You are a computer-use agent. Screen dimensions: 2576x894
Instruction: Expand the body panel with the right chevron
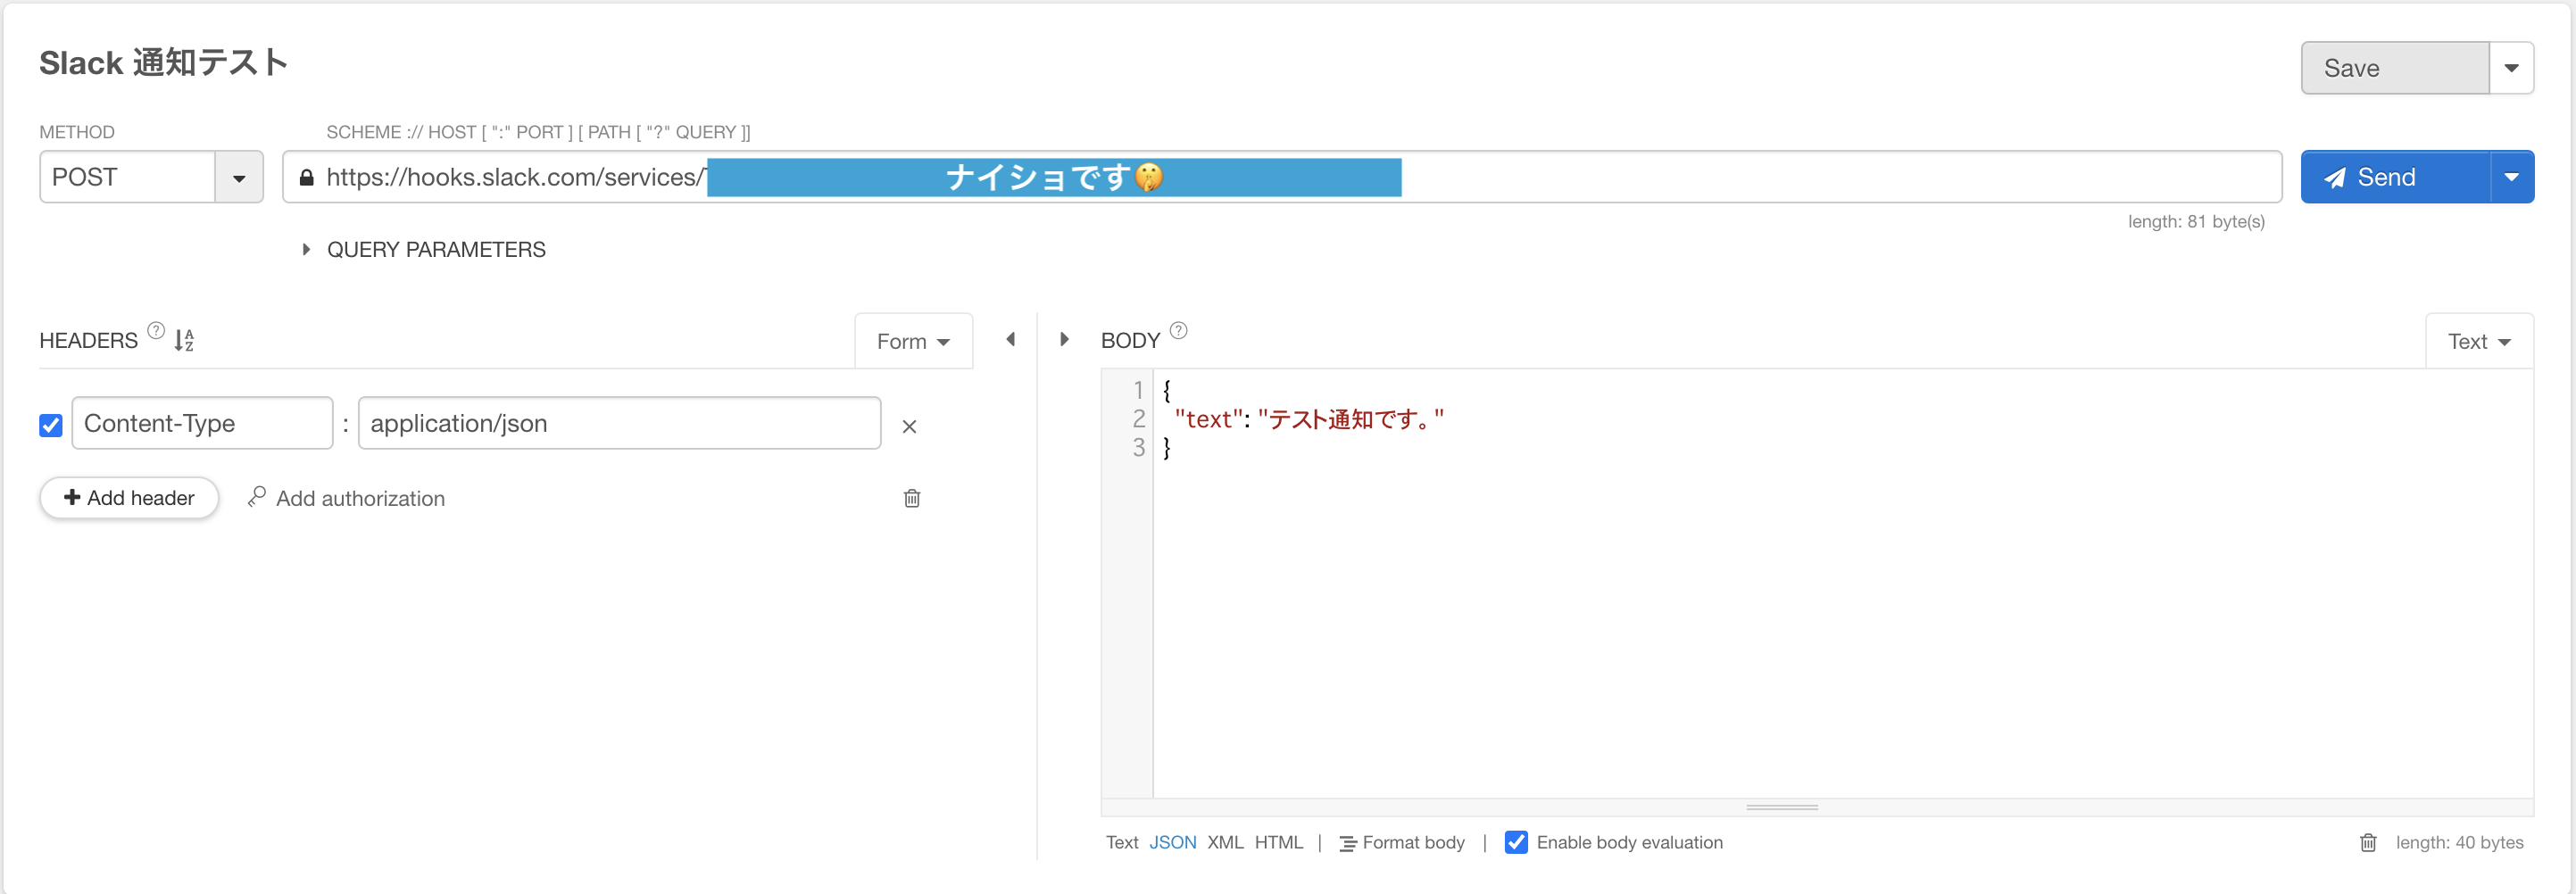(x=1063, y=340)
